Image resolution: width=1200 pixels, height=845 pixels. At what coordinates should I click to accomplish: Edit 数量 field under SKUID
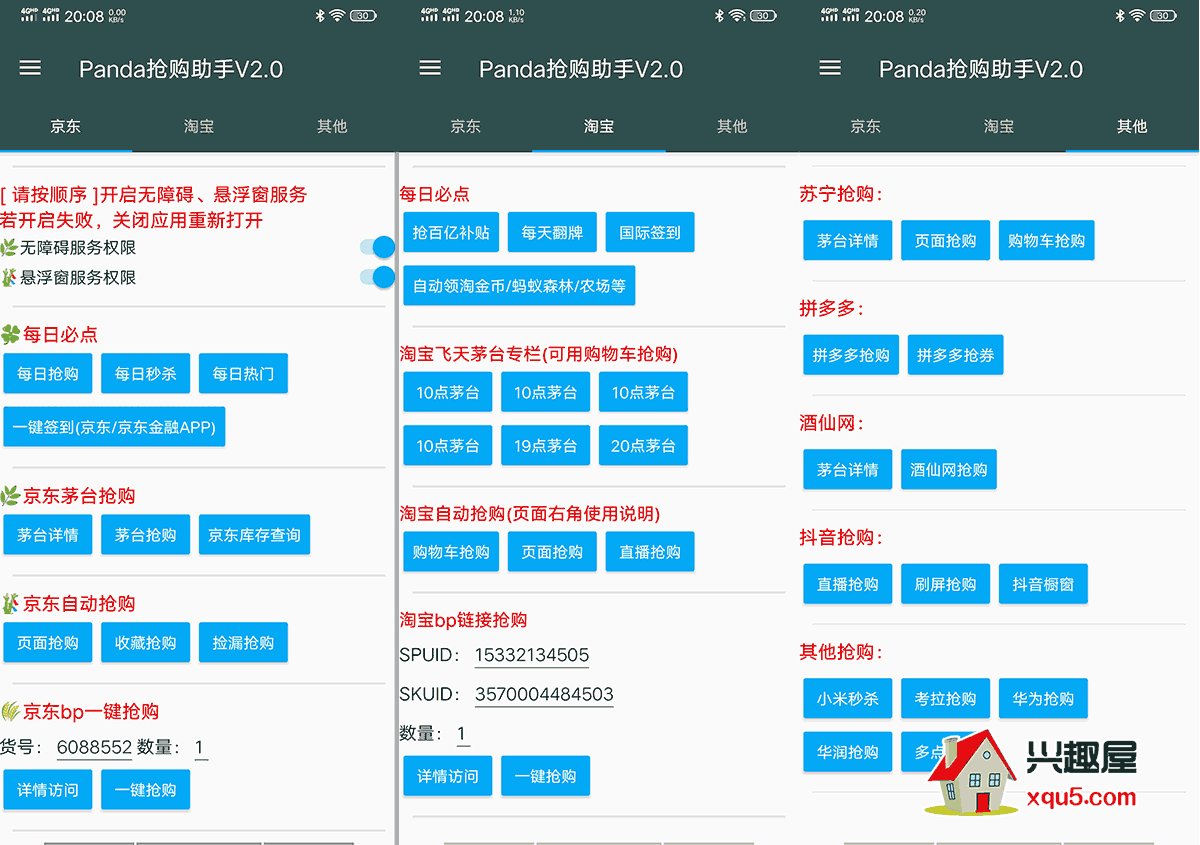pyautogui.click(x=462, y=734)
